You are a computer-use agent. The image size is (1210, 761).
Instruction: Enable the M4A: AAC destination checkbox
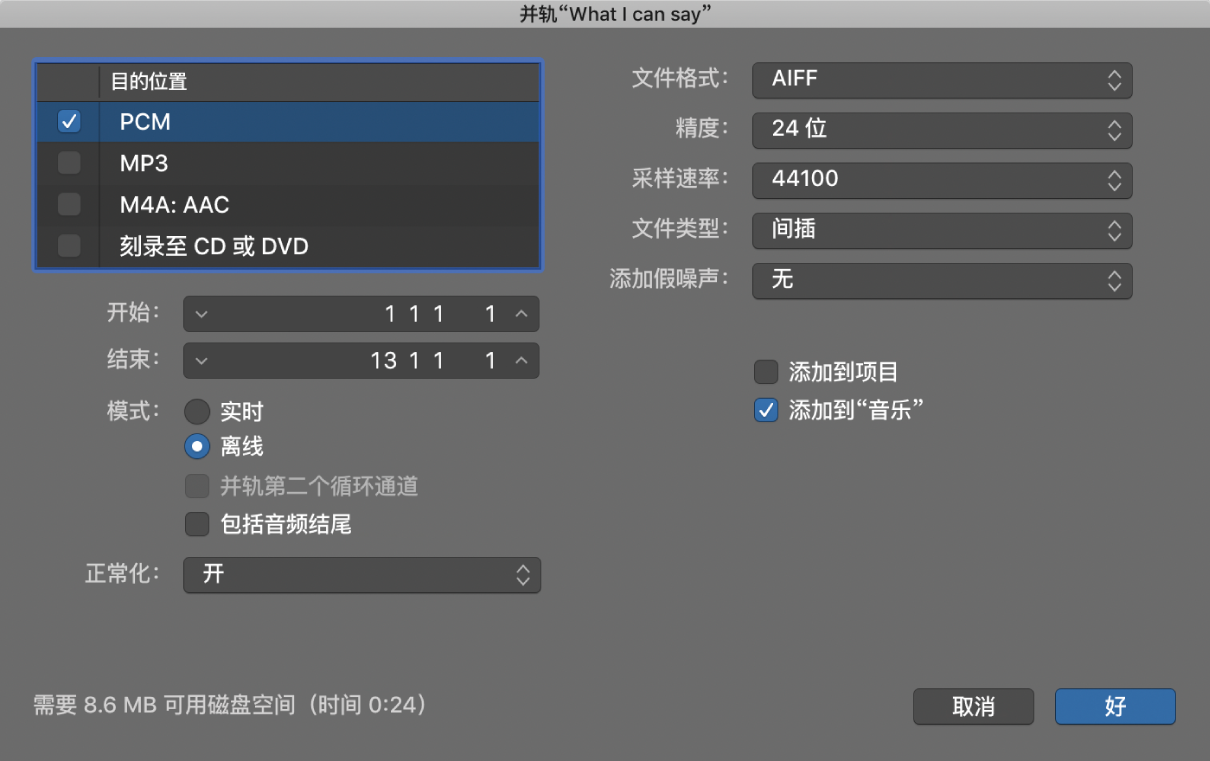pyautogui.click(x=67, y=204)
